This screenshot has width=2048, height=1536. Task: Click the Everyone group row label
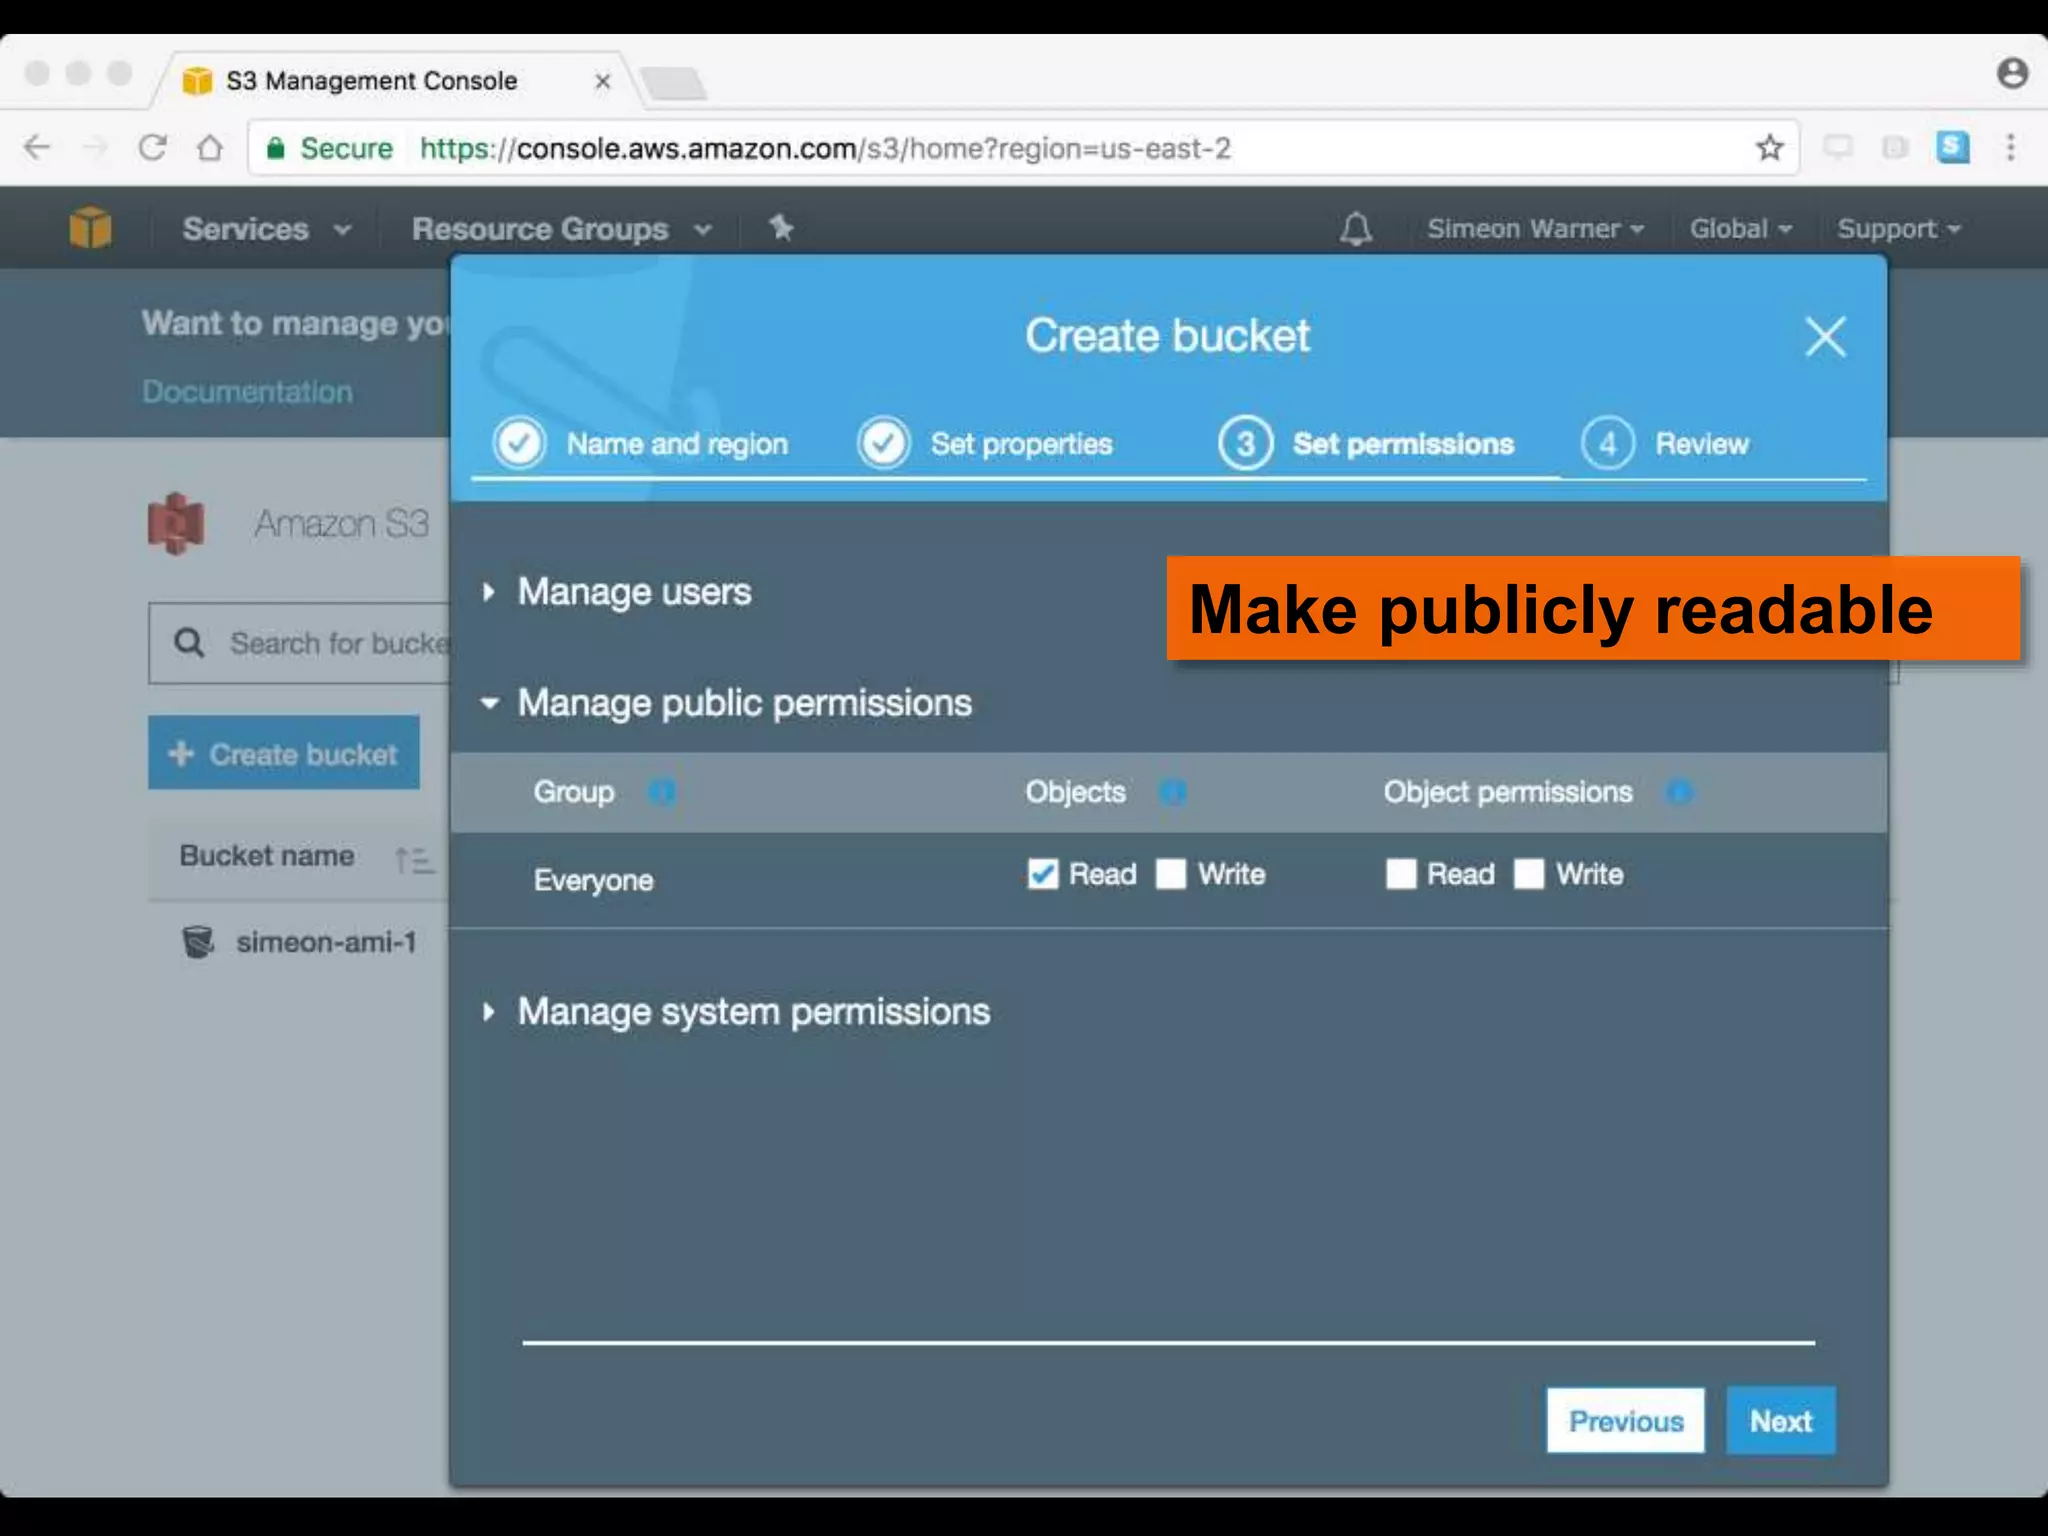pos(594,880)
